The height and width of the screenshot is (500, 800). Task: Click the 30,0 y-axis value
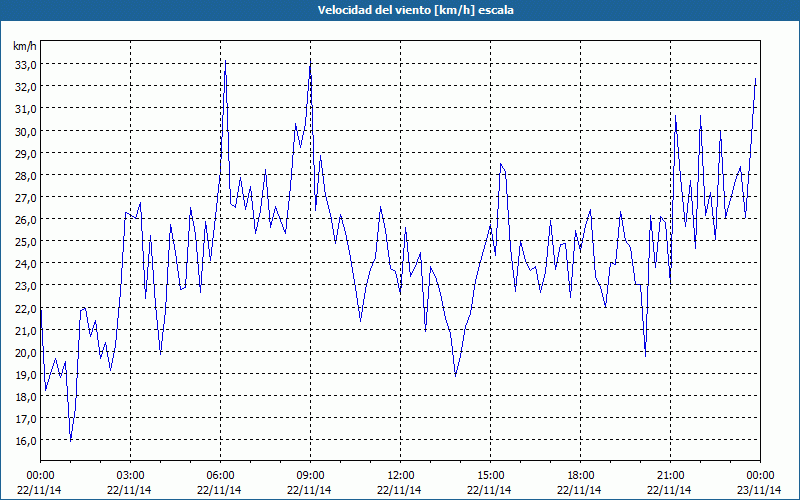click(26, 131)
